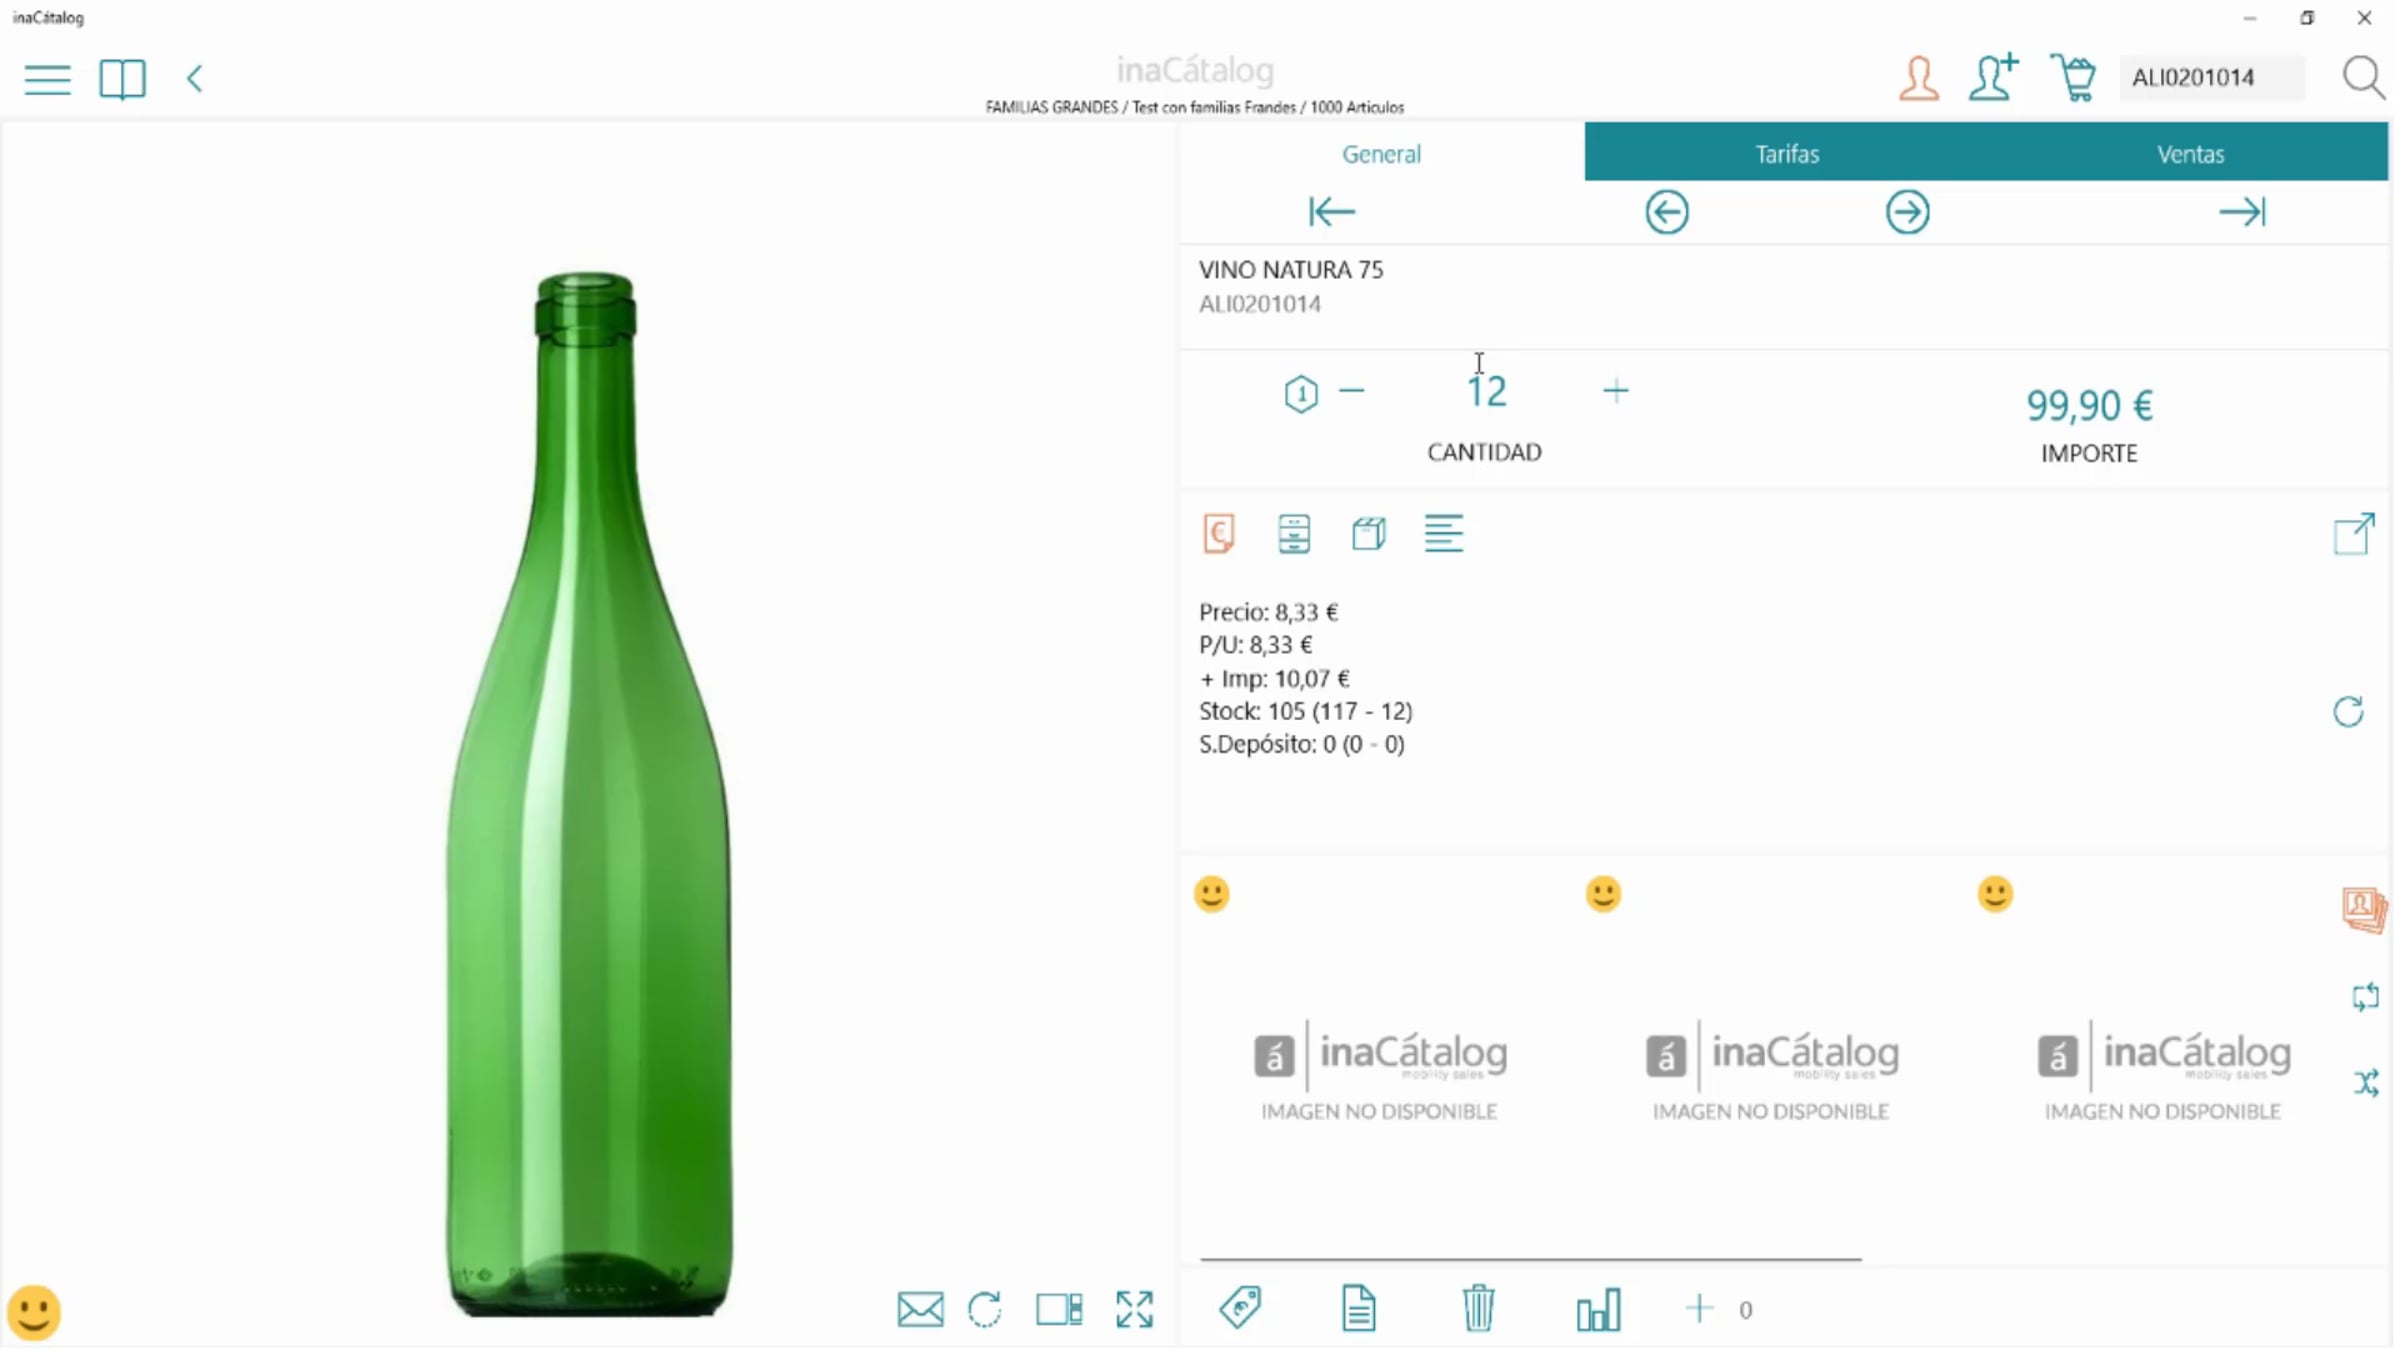
Task: Go back with the chevron arrow
Action: pos(195,79)
